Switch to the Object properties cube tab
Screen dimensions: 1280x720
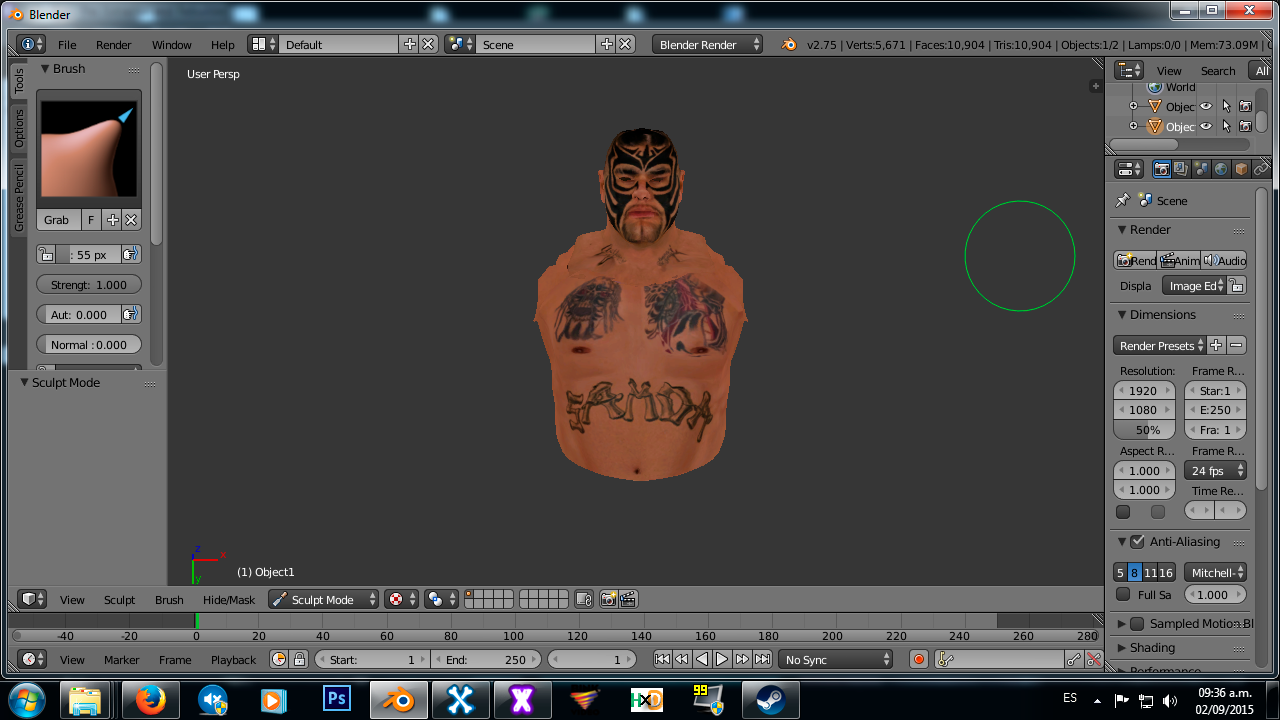click(1241, 169)
